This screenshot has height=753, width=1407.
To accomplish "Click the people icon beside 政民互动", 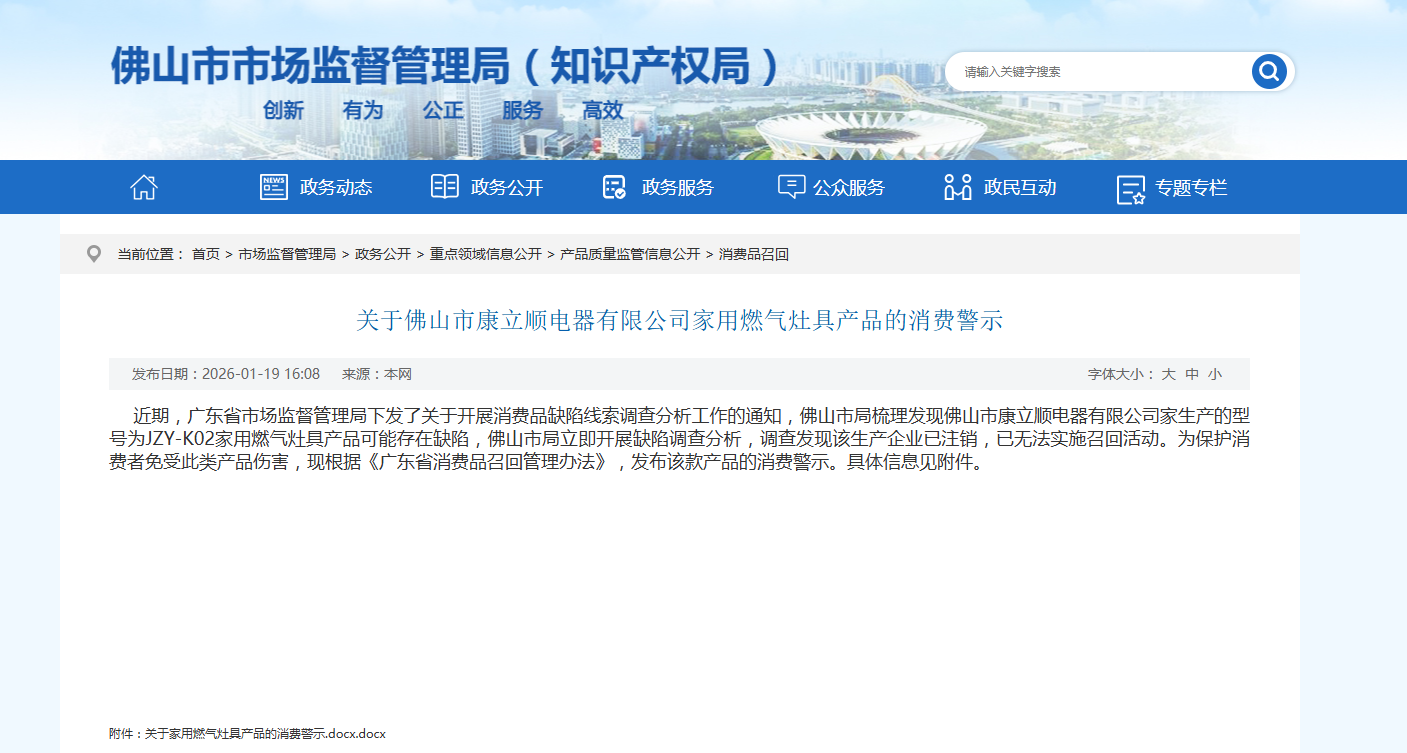I will click(x=958, y=187).
